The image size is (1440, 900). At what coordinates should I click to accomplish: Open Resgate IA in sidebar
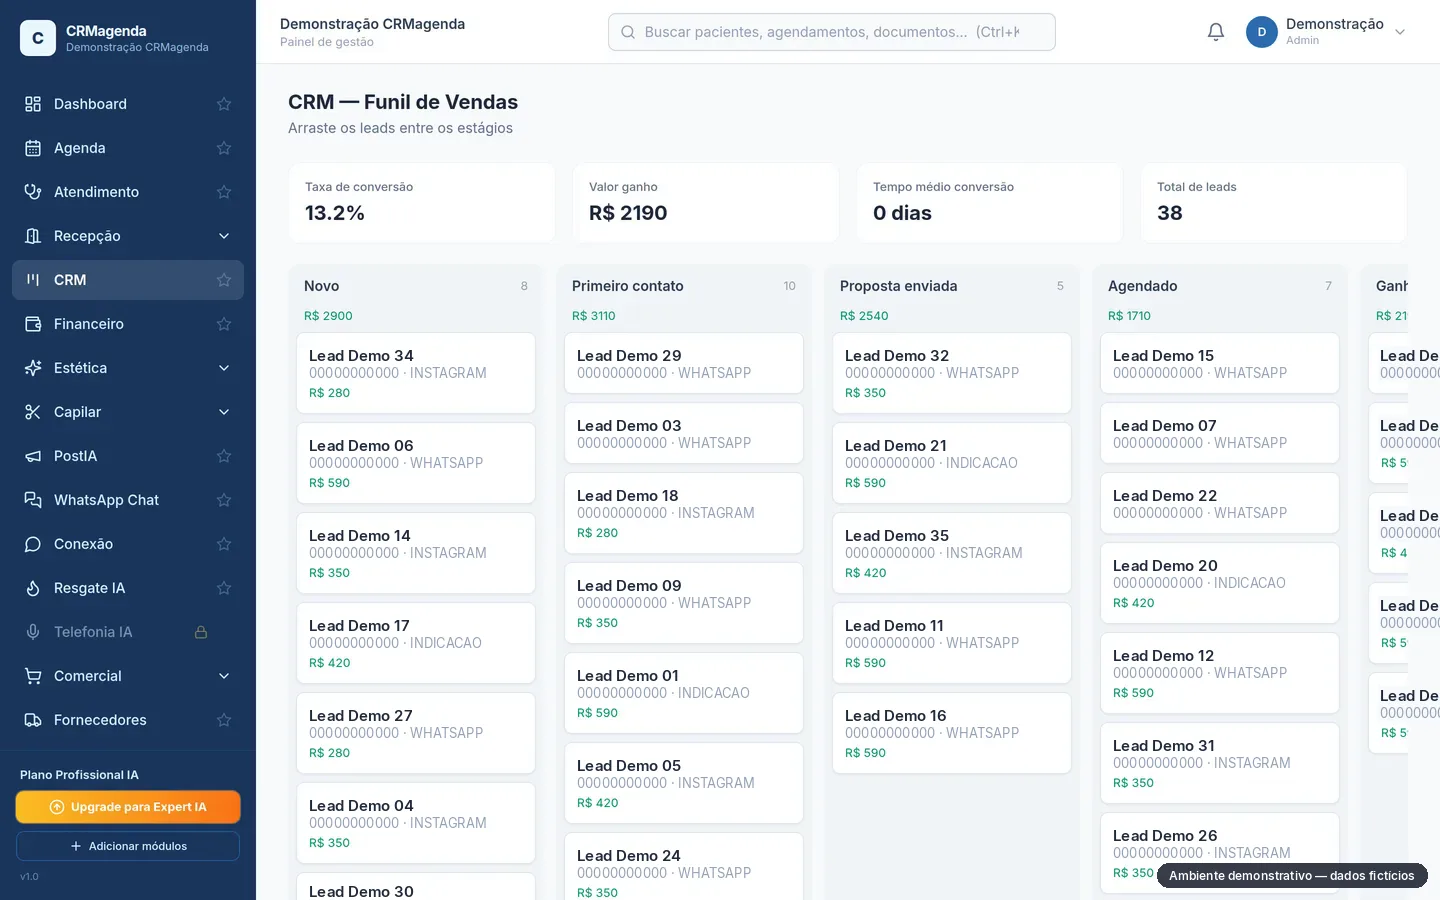click(128, 588)
